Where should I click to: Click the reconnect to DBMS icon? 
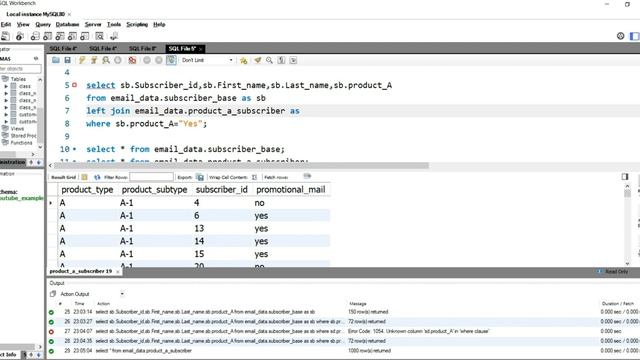click(114, 36)
